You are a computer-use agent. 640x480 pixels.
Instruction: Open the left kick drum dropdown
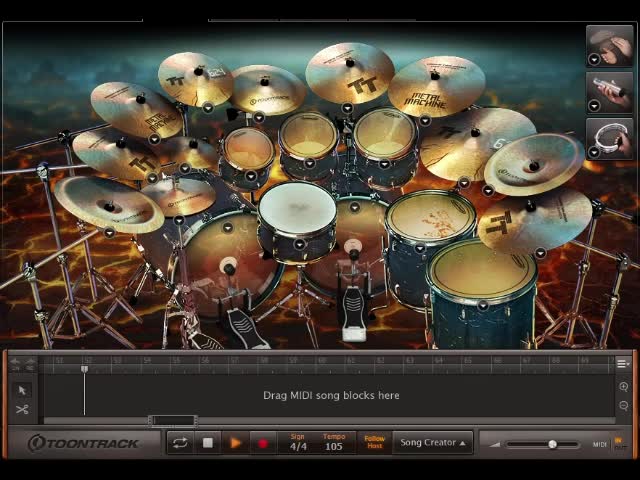pyautogui.click(x=228, y=228)
